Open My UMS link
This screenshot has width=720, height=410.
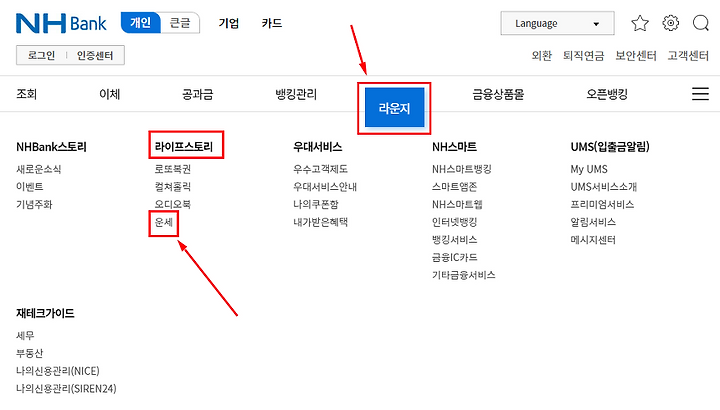[589, 169]
